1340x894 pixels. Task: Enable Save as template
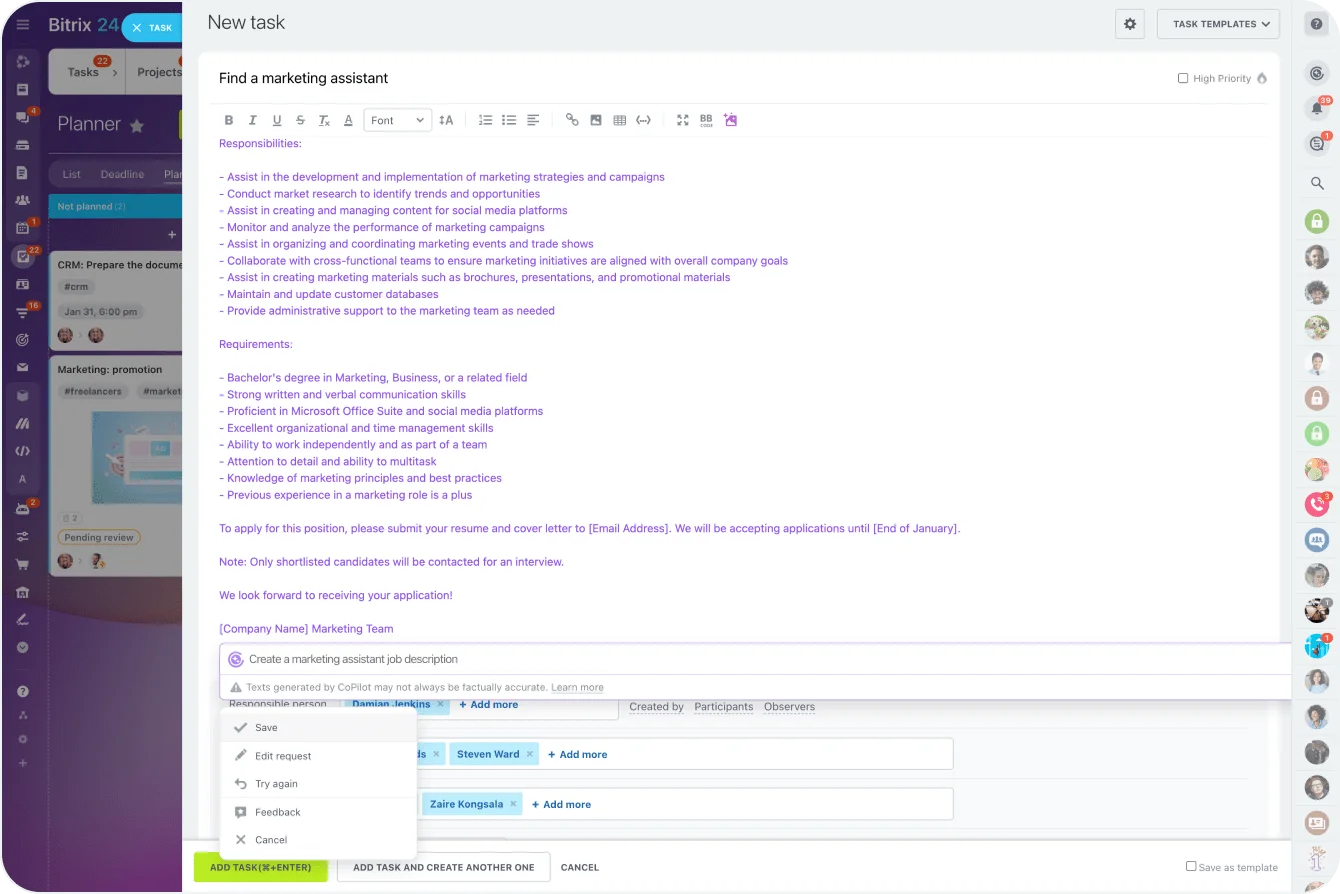[1191, 867]
